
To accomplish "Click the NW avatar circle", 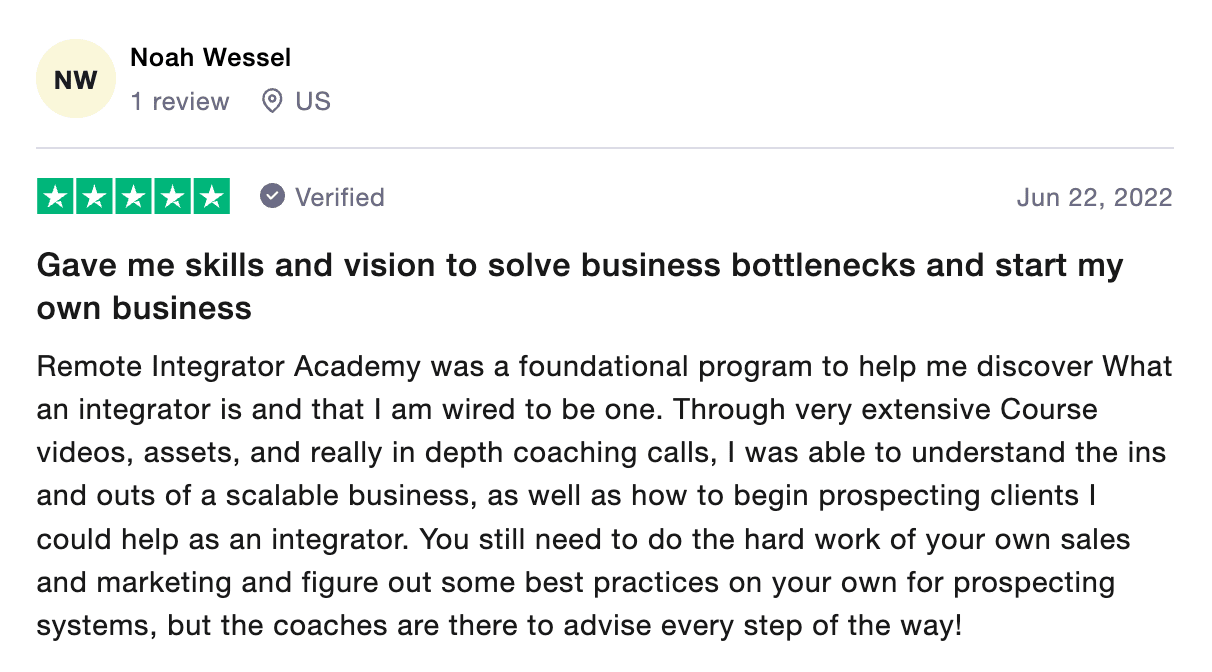I will [76, 79].
